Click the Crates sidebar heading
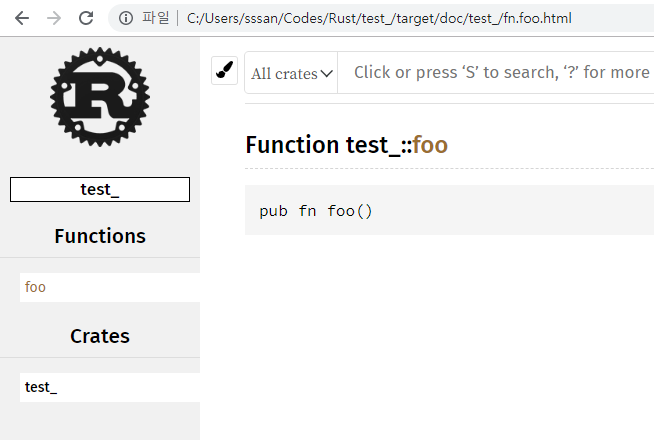Viewport: 654px width, 440px height. point(100,336)
